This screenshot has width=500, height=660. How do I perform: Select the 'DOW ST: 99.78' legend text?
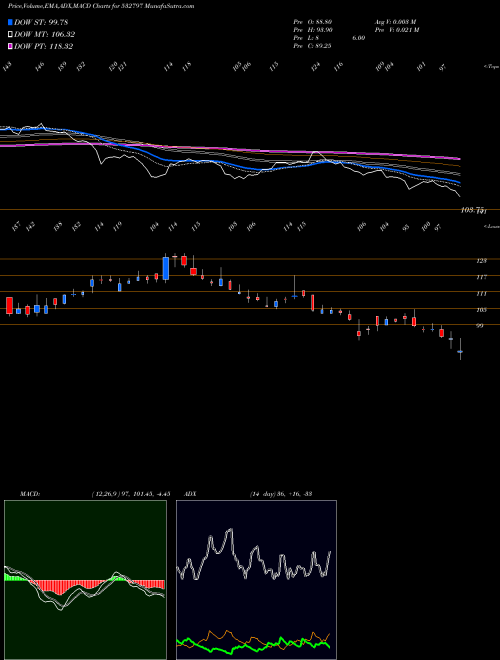point(41,22)
